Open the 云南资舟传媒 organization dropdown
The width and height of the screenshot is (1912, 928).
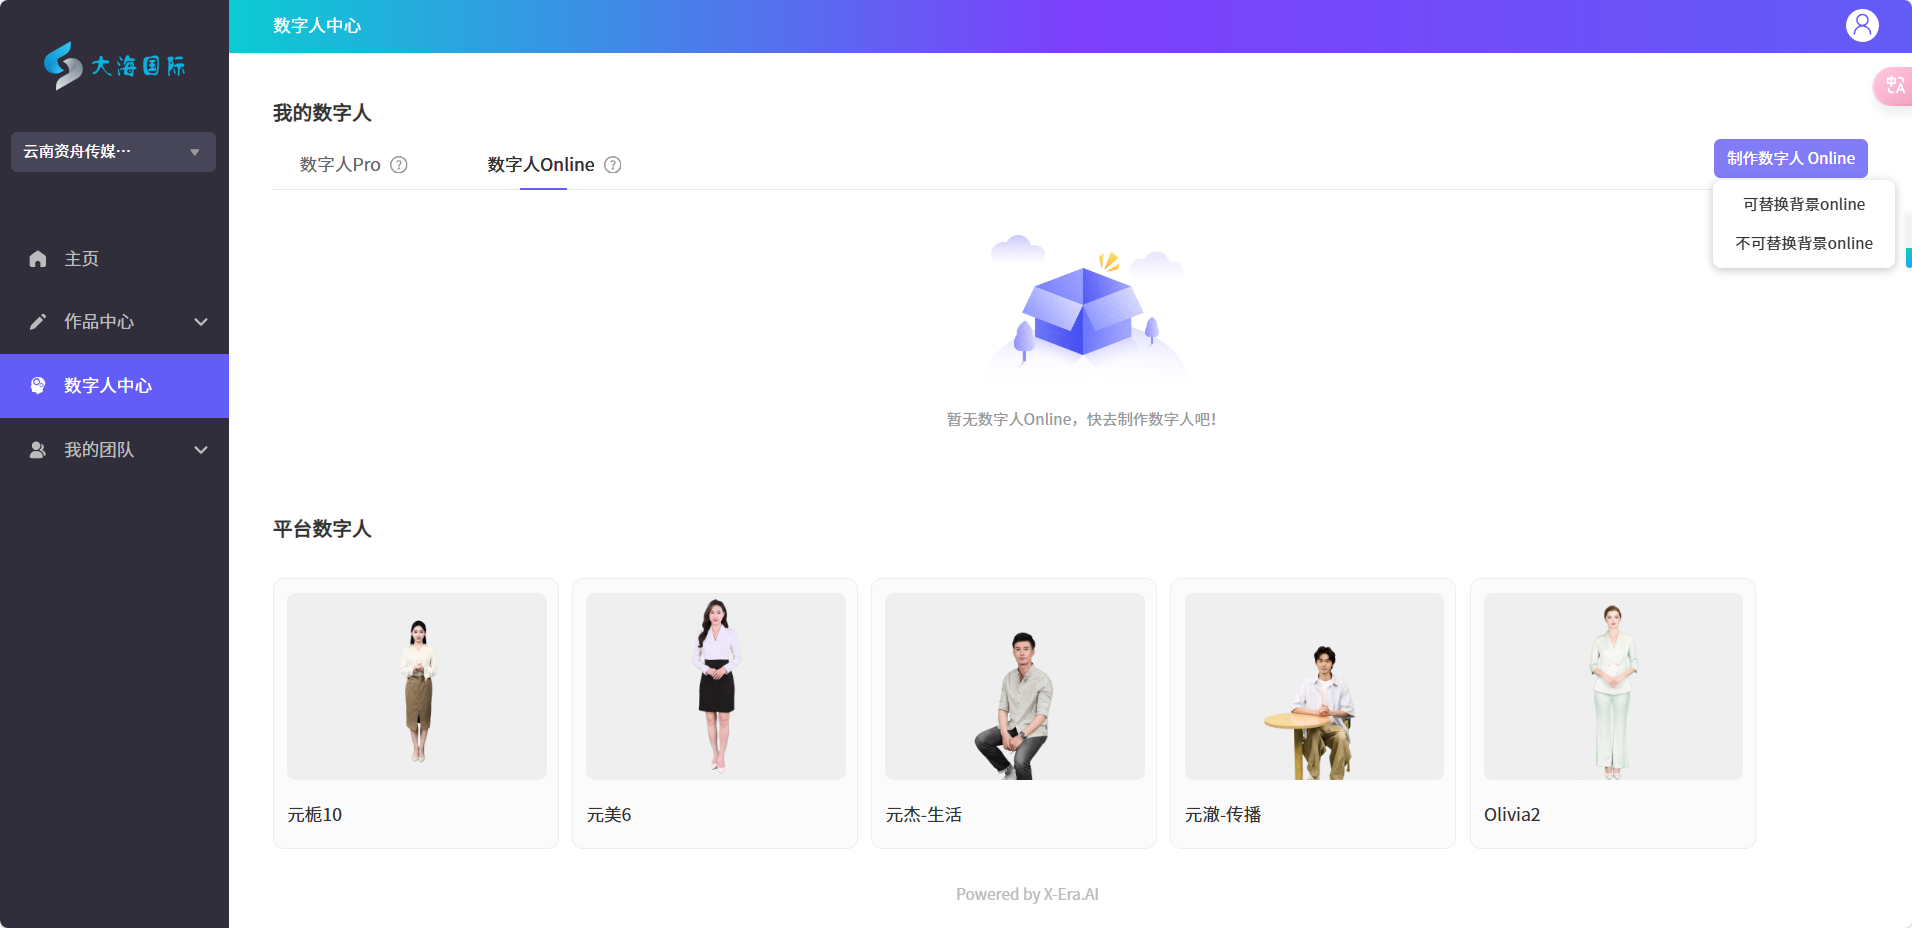(x=113, y=152)
